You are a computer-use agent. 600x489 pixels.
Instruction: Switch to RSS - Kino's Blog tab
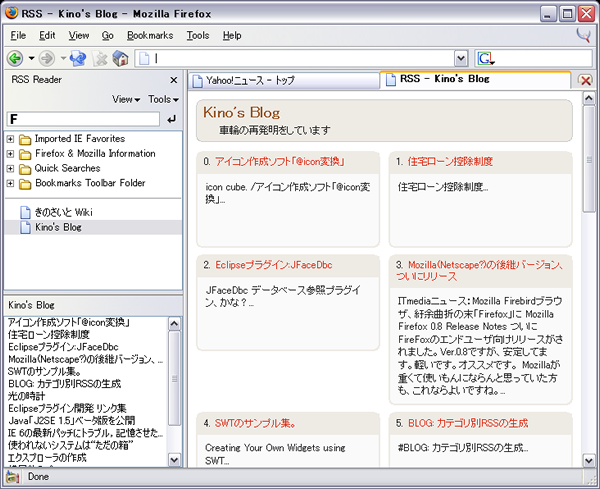point(475,80)
